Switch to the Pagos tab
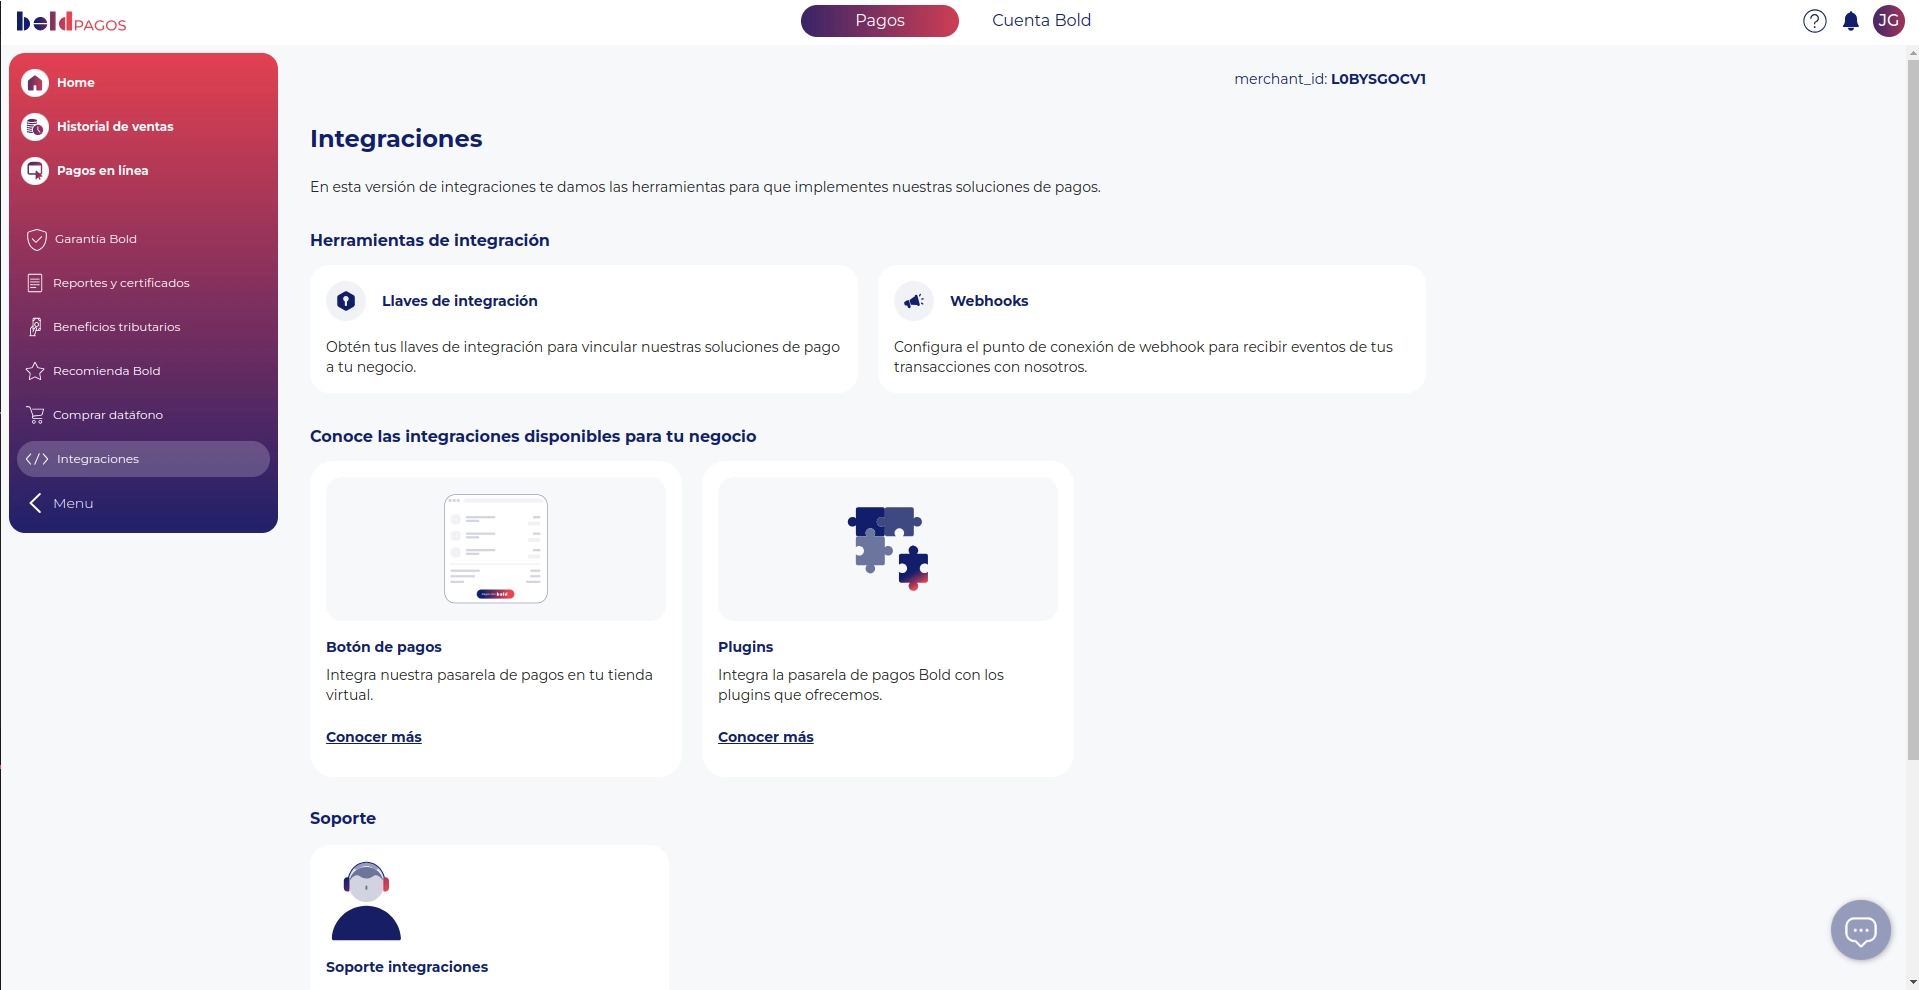The height and width of the screenshot is (990, 1919). coord(880,21)
